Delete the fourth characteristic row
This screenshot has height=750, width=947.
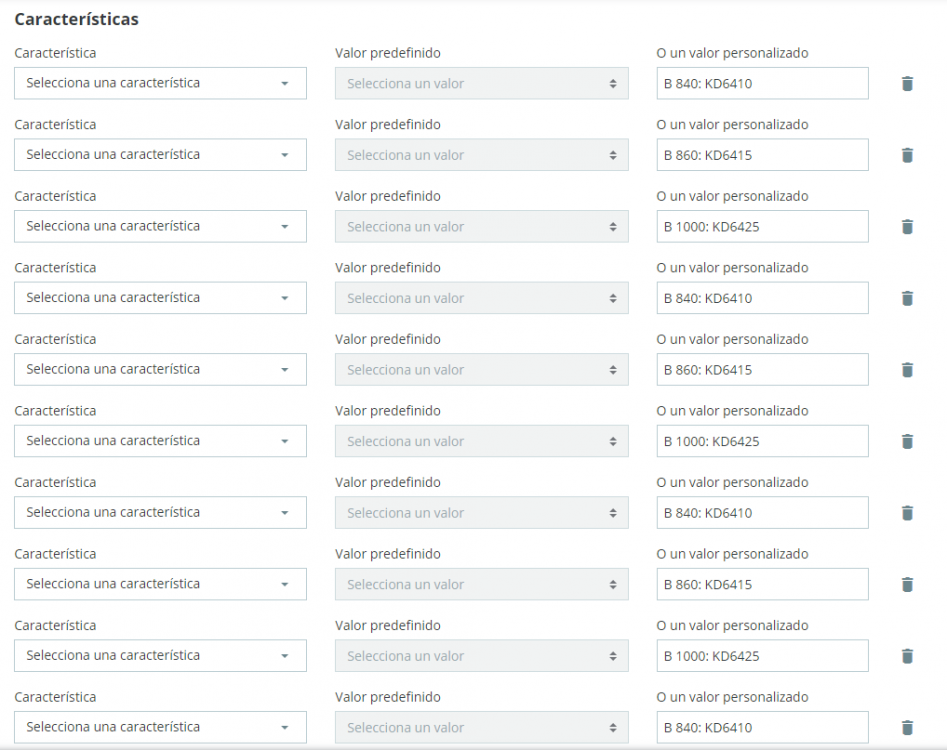pos(907,298)
